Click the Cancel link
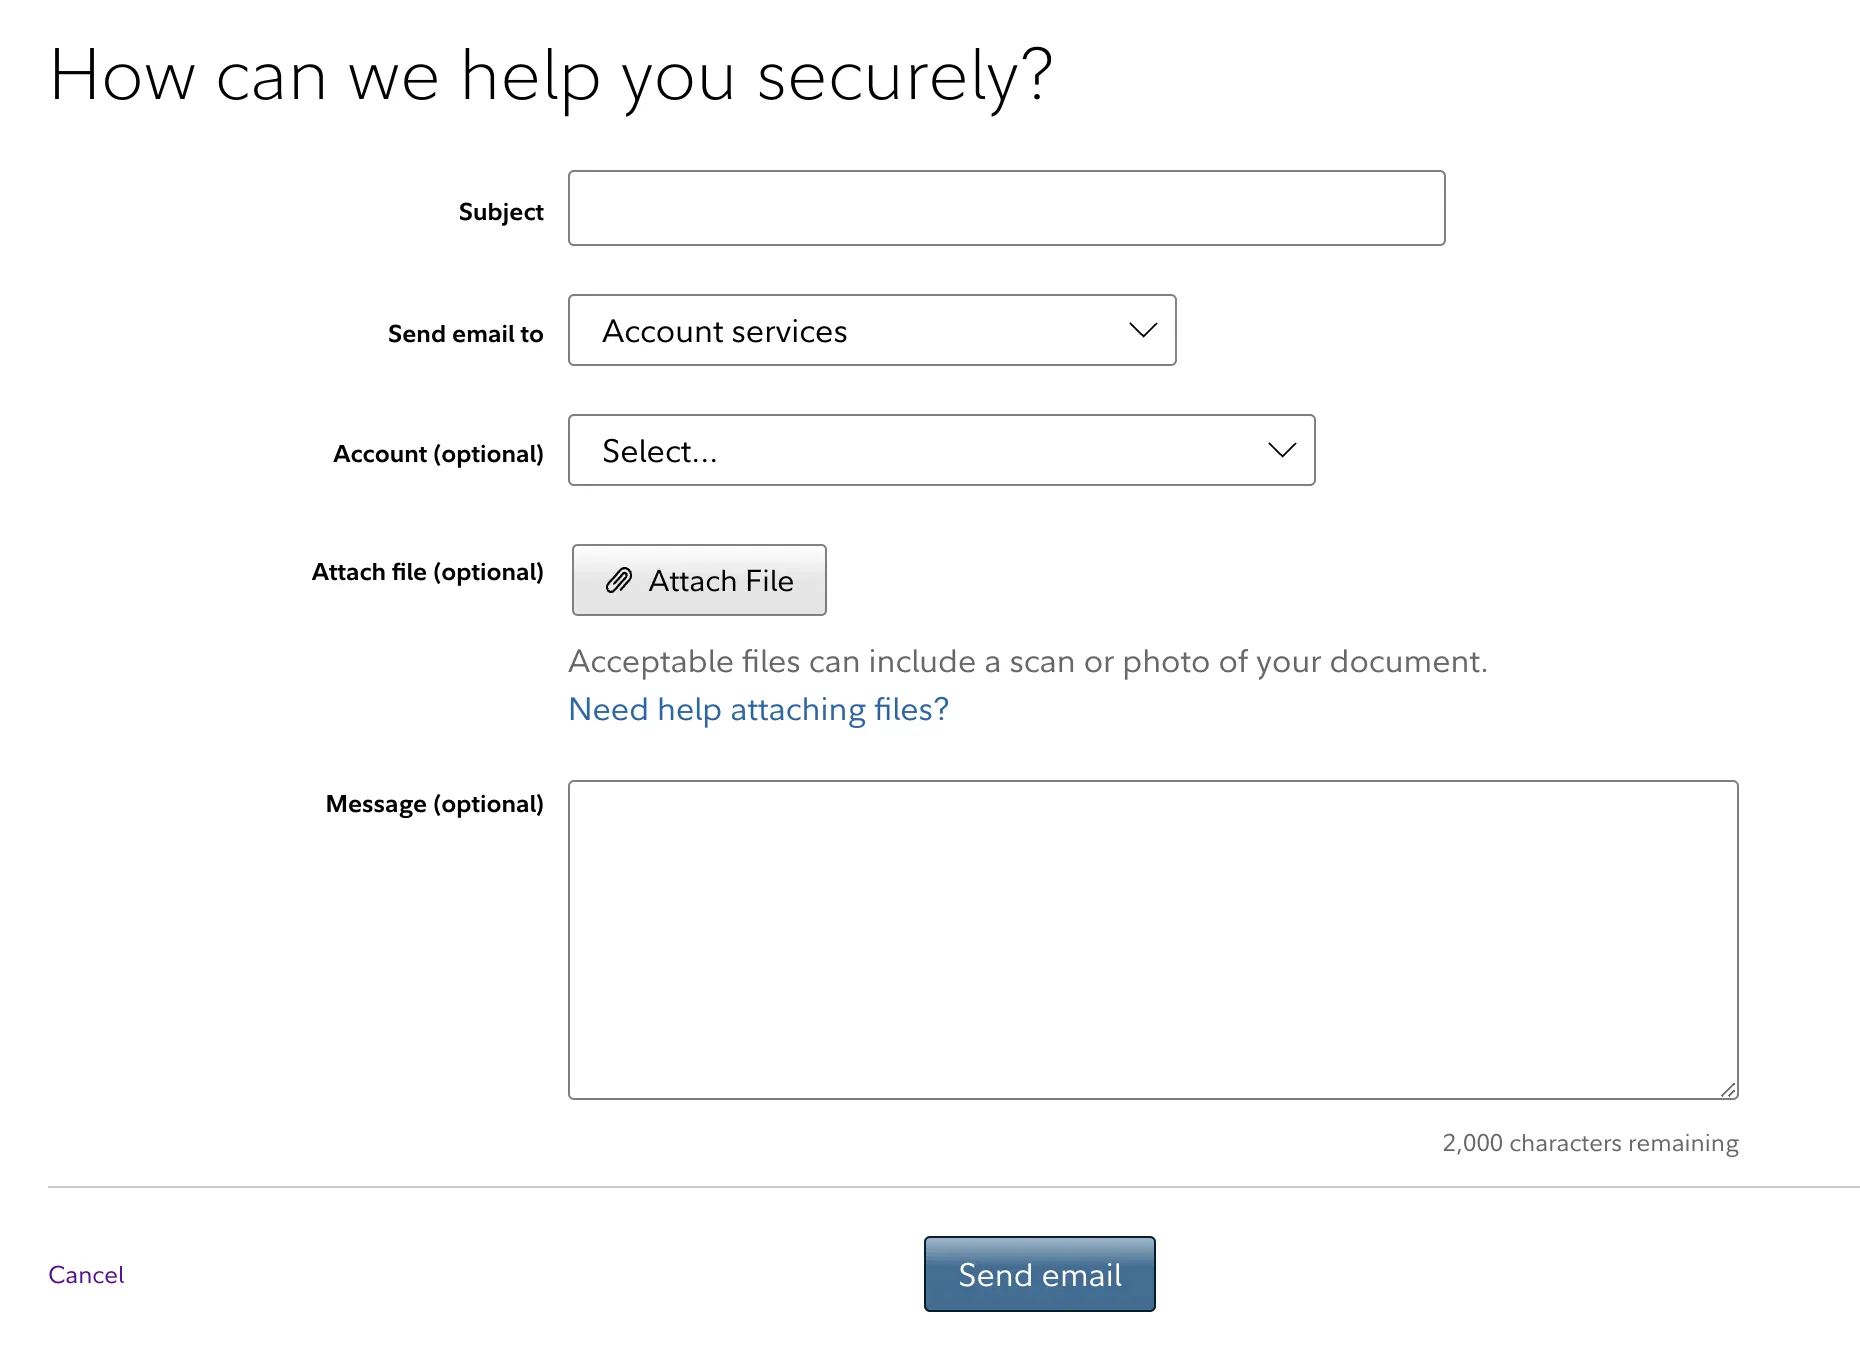Viewport: 1860px width, 1362px height. (x=85, y=1274)
